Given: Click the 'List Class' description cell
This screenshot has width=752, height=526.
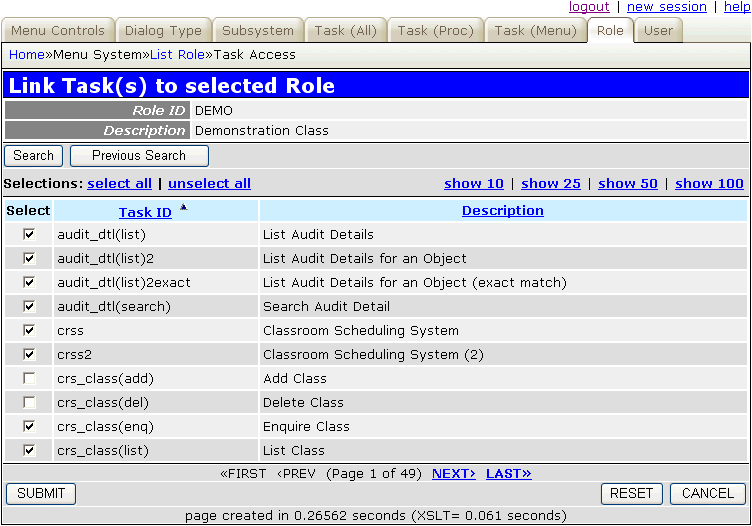Looking at the screenshot, I should 503,450.
